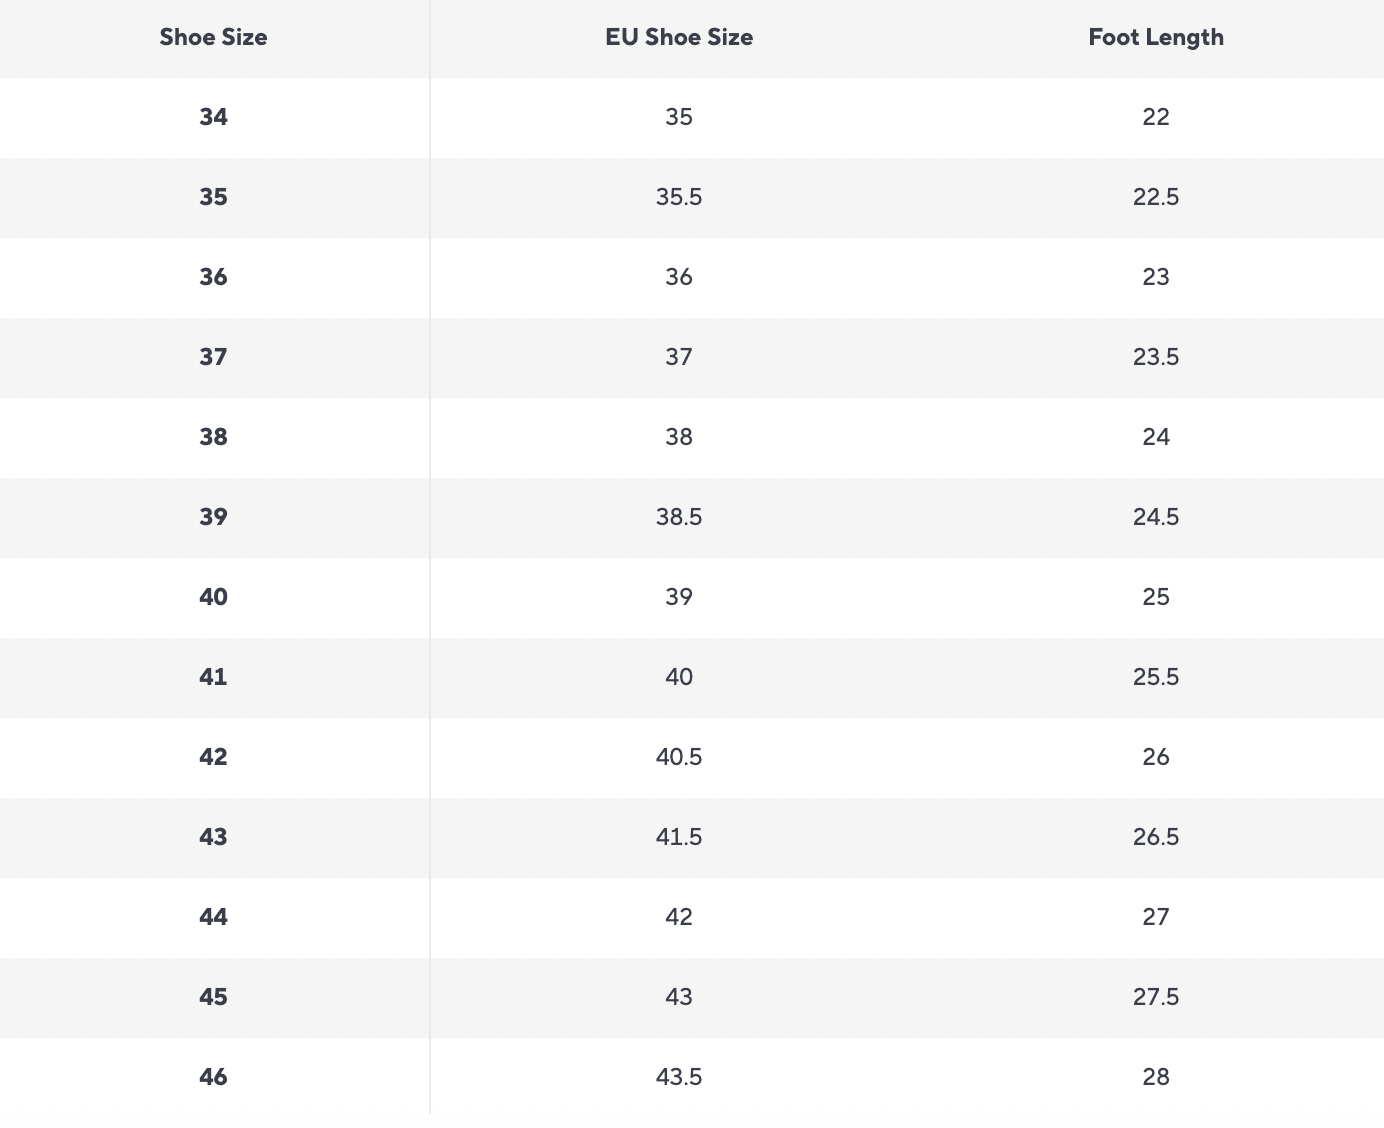Click the Foot Length column header
The height and width of the screenshot is (1128, 1384).
pos(1156,37)
